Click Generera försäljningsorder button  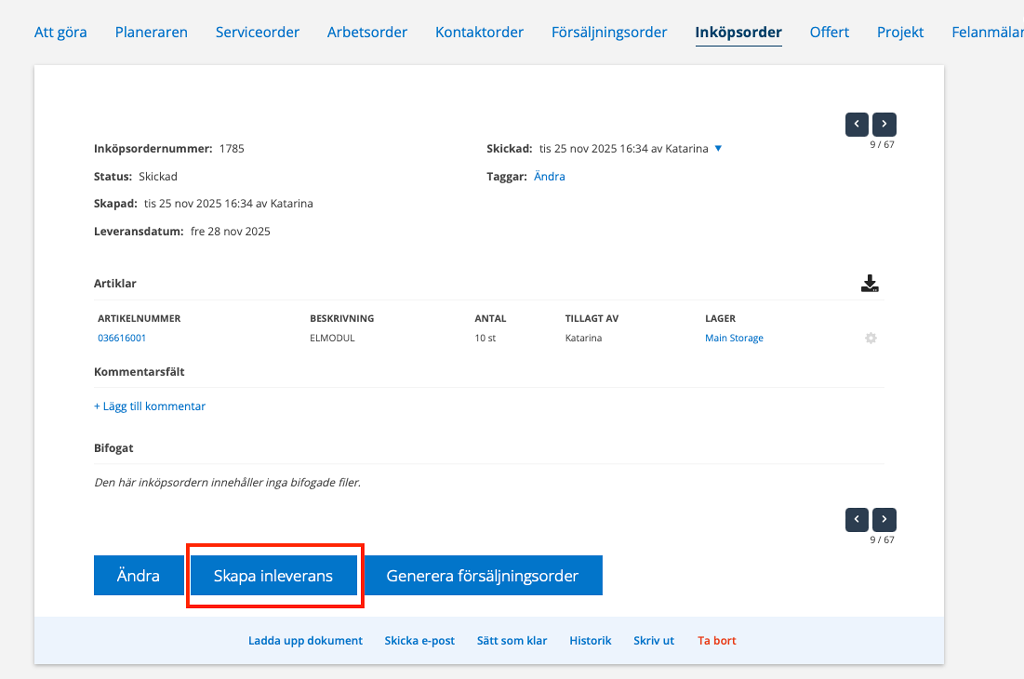[x=482, y=576]
